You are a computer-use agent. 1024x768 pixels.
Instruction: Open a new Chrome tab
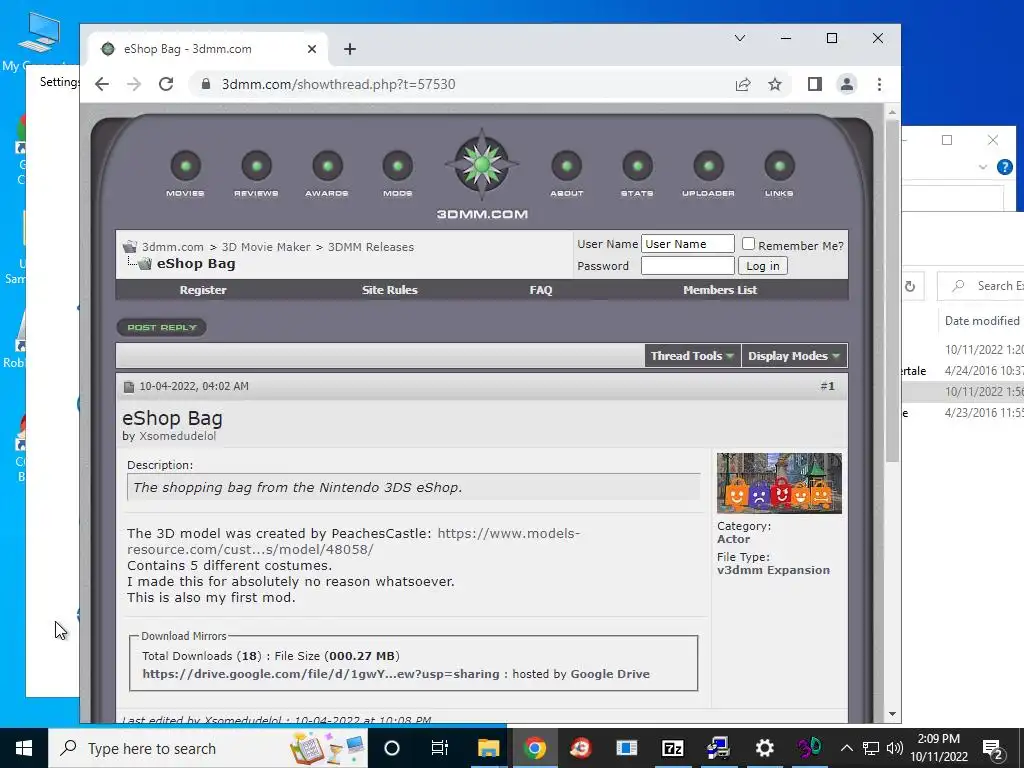[x=350, y=49]
